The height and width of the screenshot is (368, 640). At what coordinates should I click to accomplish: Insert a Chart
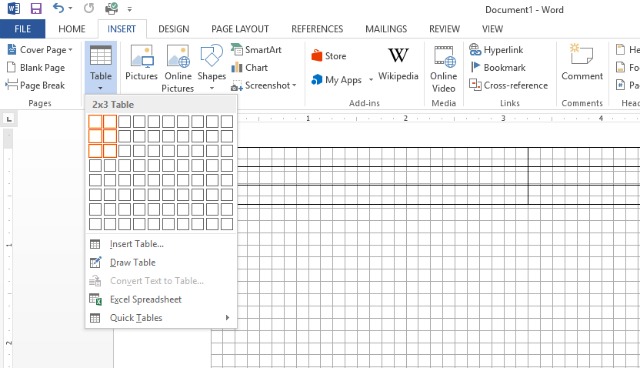249,67
